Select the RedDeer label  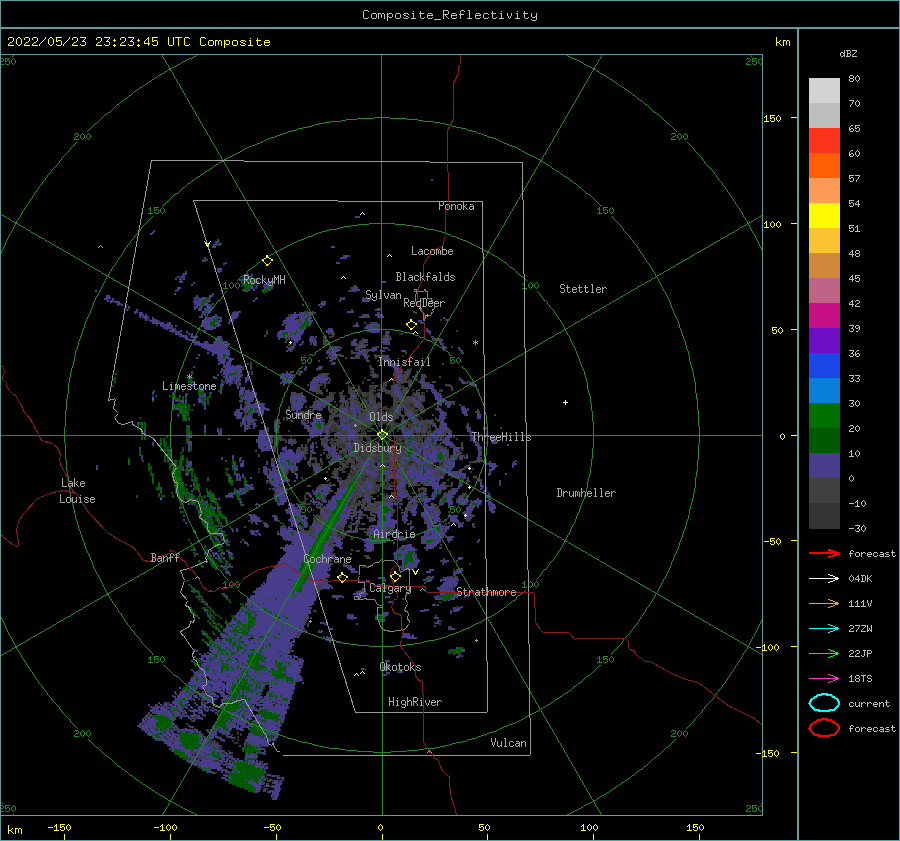424,303
